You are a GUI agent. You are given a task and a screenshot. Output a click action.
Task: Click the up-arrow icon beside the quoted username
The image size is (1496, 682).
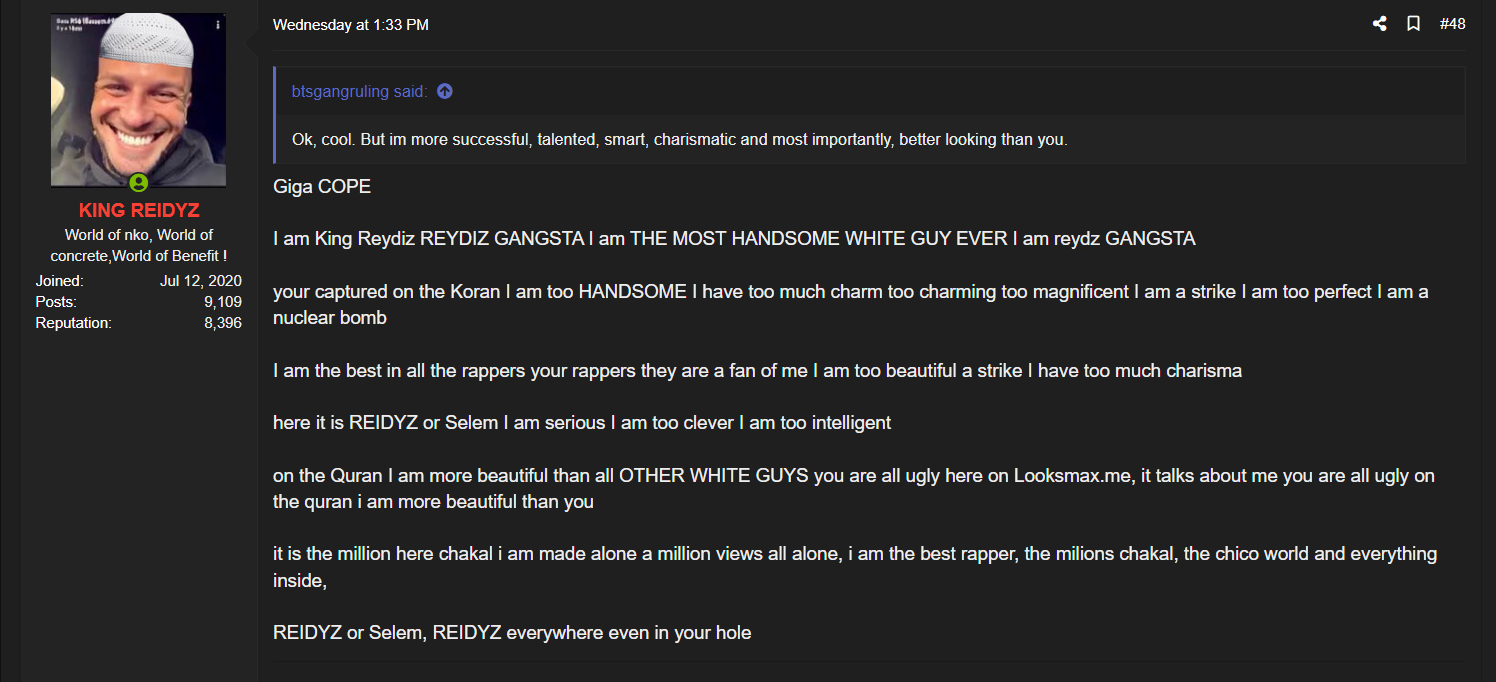[x=445, y=91]
